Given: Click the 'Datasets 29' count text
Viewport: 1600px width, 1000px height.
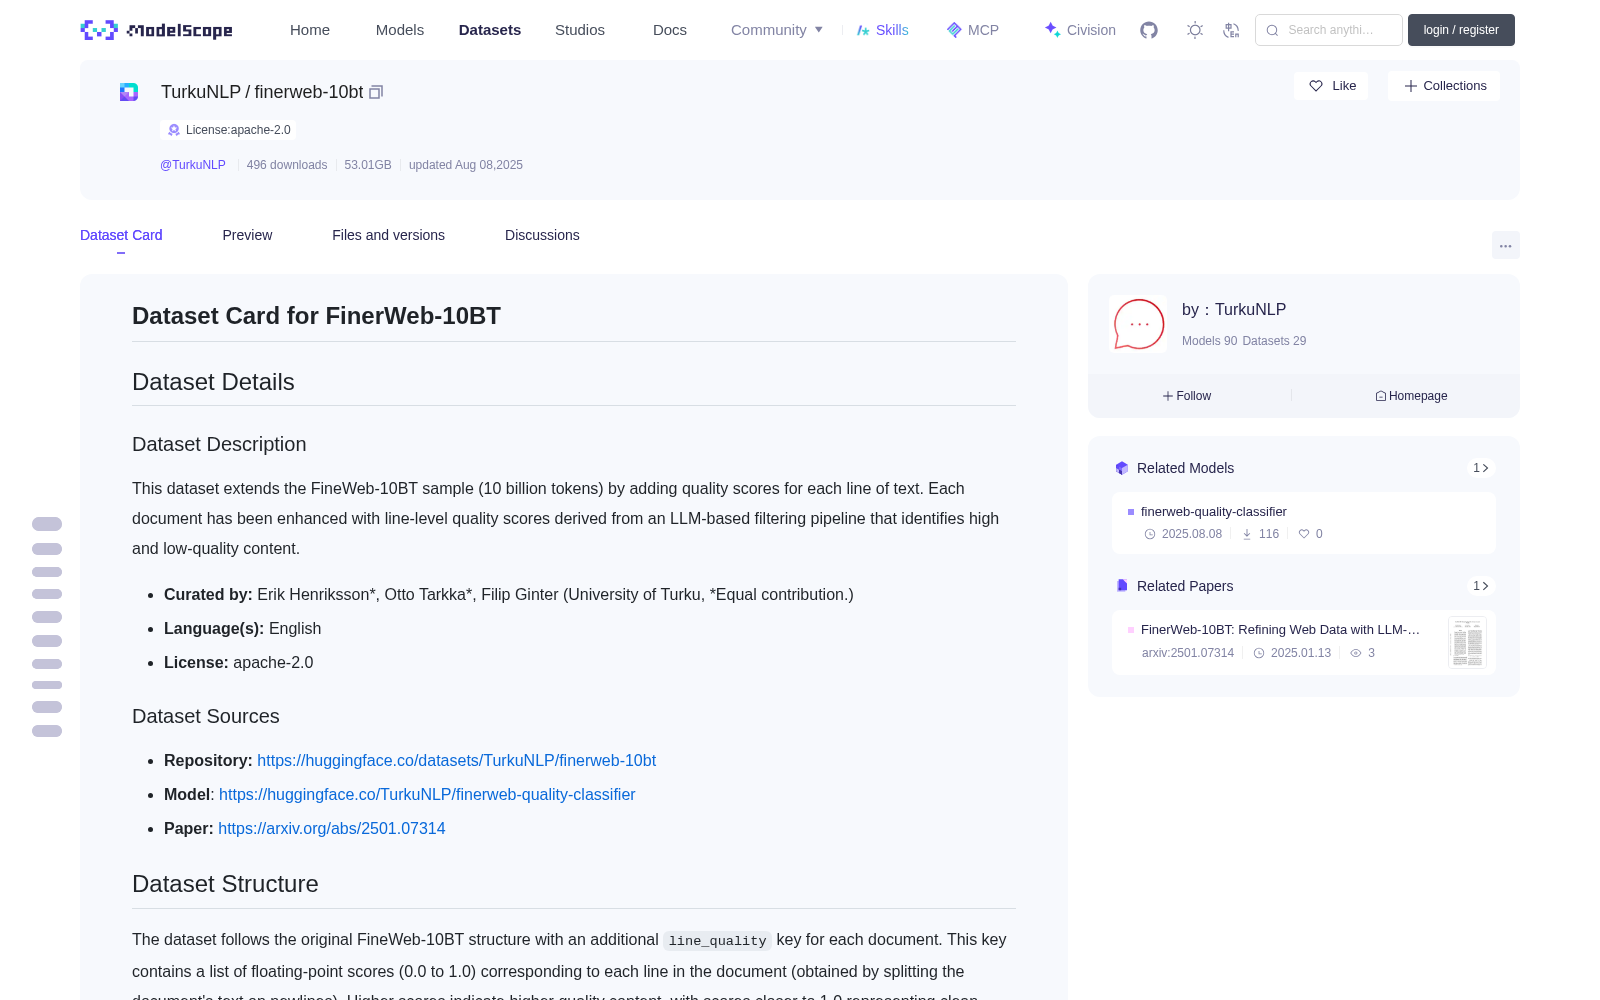Looking at the screenshot, I should coord(1274,341).
